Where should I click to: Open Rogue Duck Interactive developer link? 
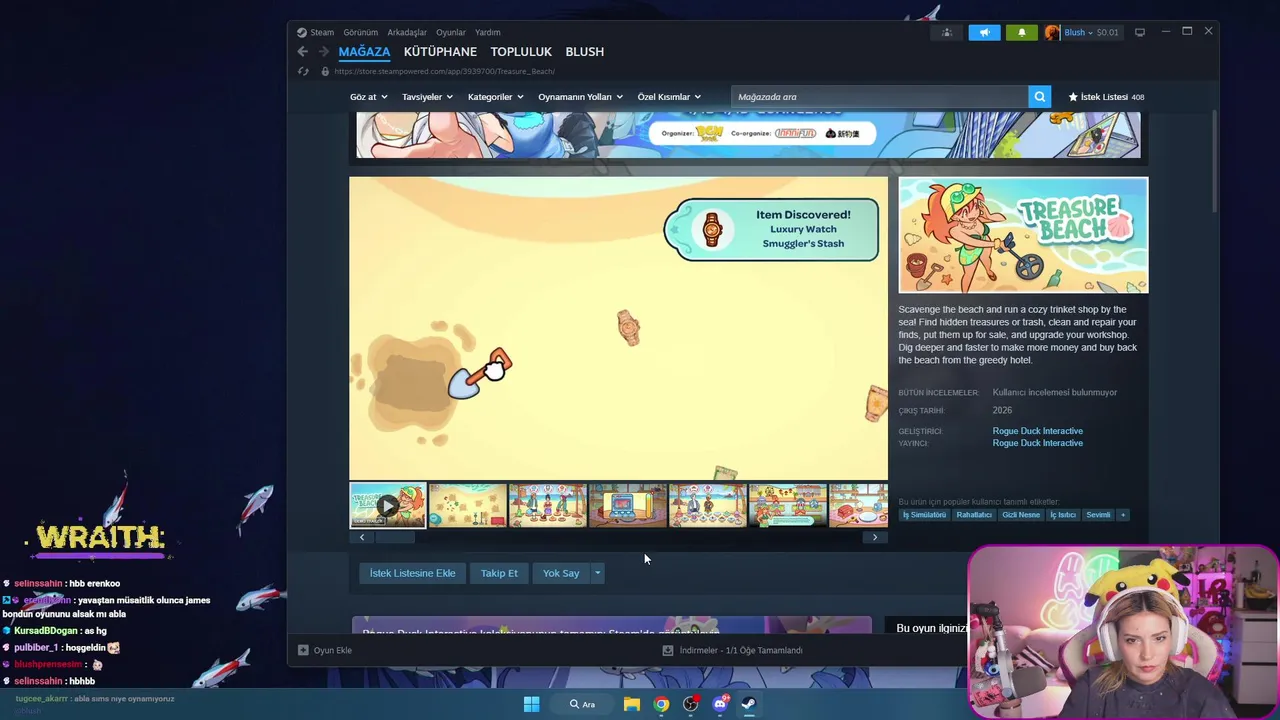pyautogui.click(x=1037, y=431)
